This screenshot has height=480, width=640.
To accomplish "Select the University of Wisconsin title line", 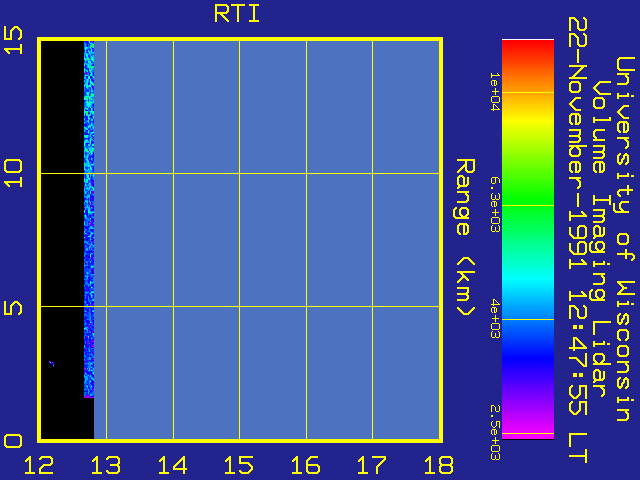I will click(x=624, y=239).
